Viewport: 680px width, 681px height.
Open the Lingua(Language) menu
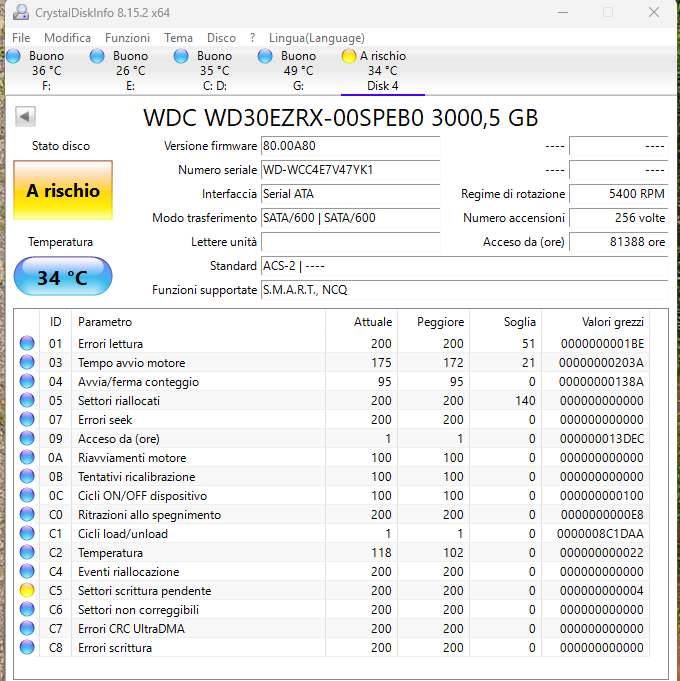point(317,38)
